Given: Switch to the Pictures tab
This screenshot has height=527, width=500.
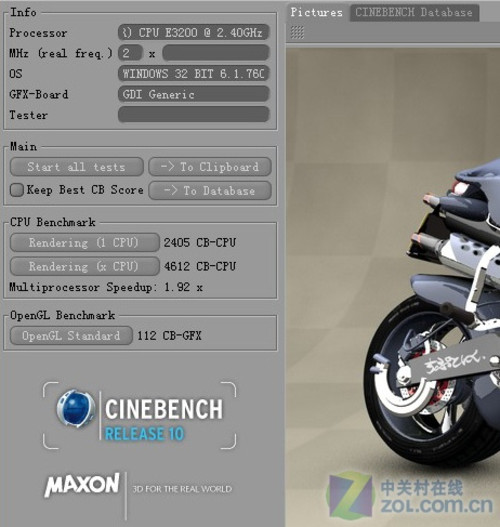Looking at the screenshot, I should (x=317, y=12).
